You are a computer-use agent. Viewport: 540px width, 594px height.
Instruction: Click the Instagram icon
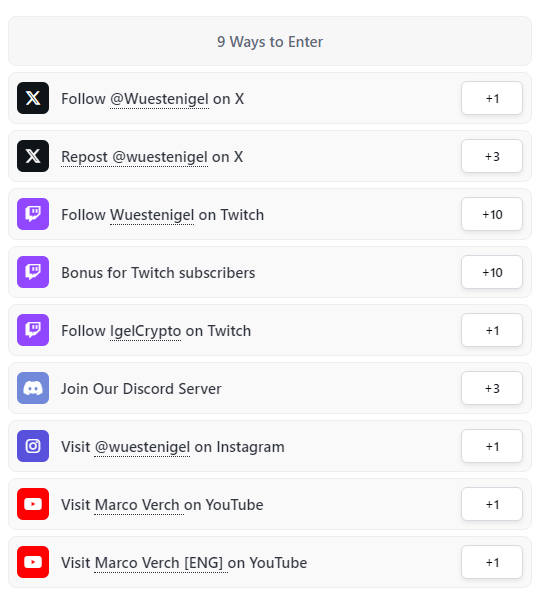[33, 446]
